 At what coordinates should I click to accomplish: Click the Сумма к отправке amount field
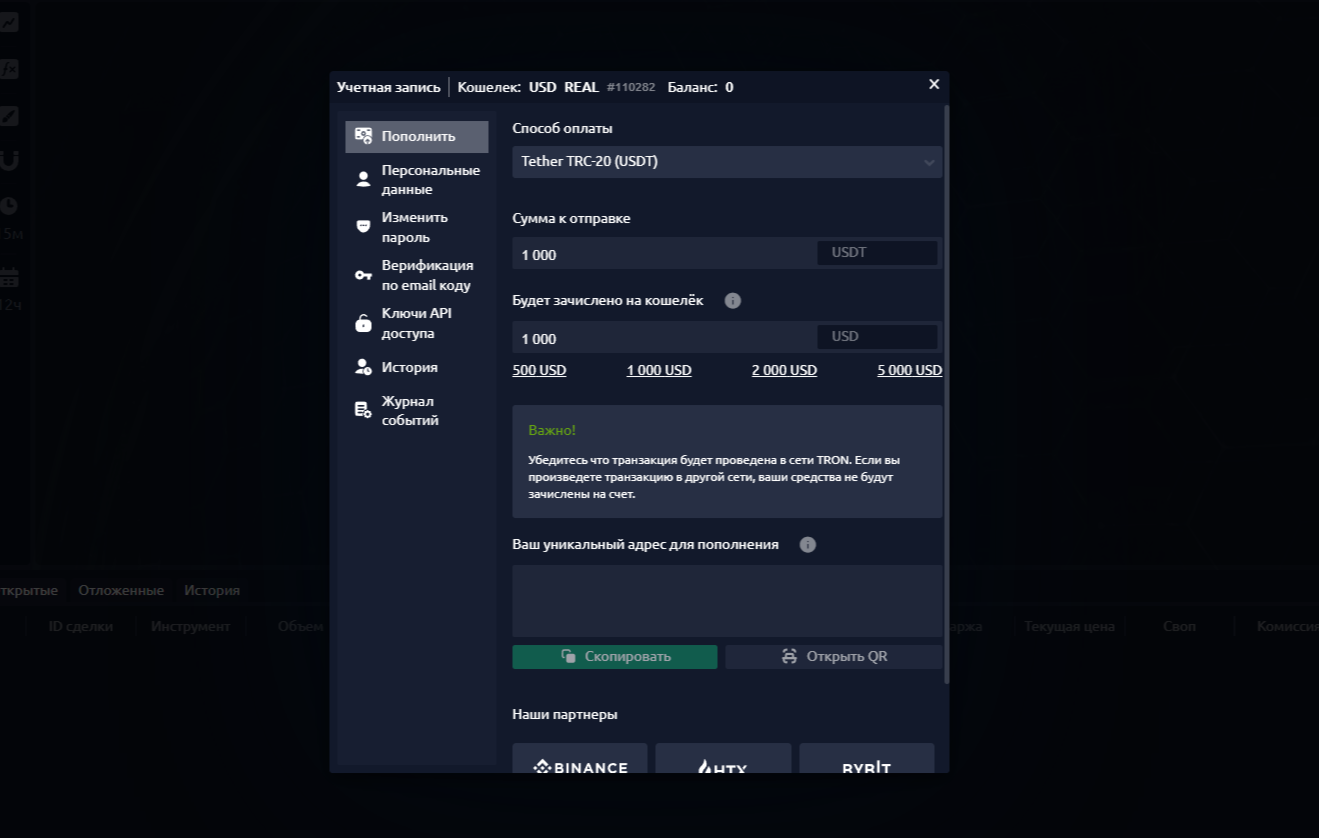[663, 254]
